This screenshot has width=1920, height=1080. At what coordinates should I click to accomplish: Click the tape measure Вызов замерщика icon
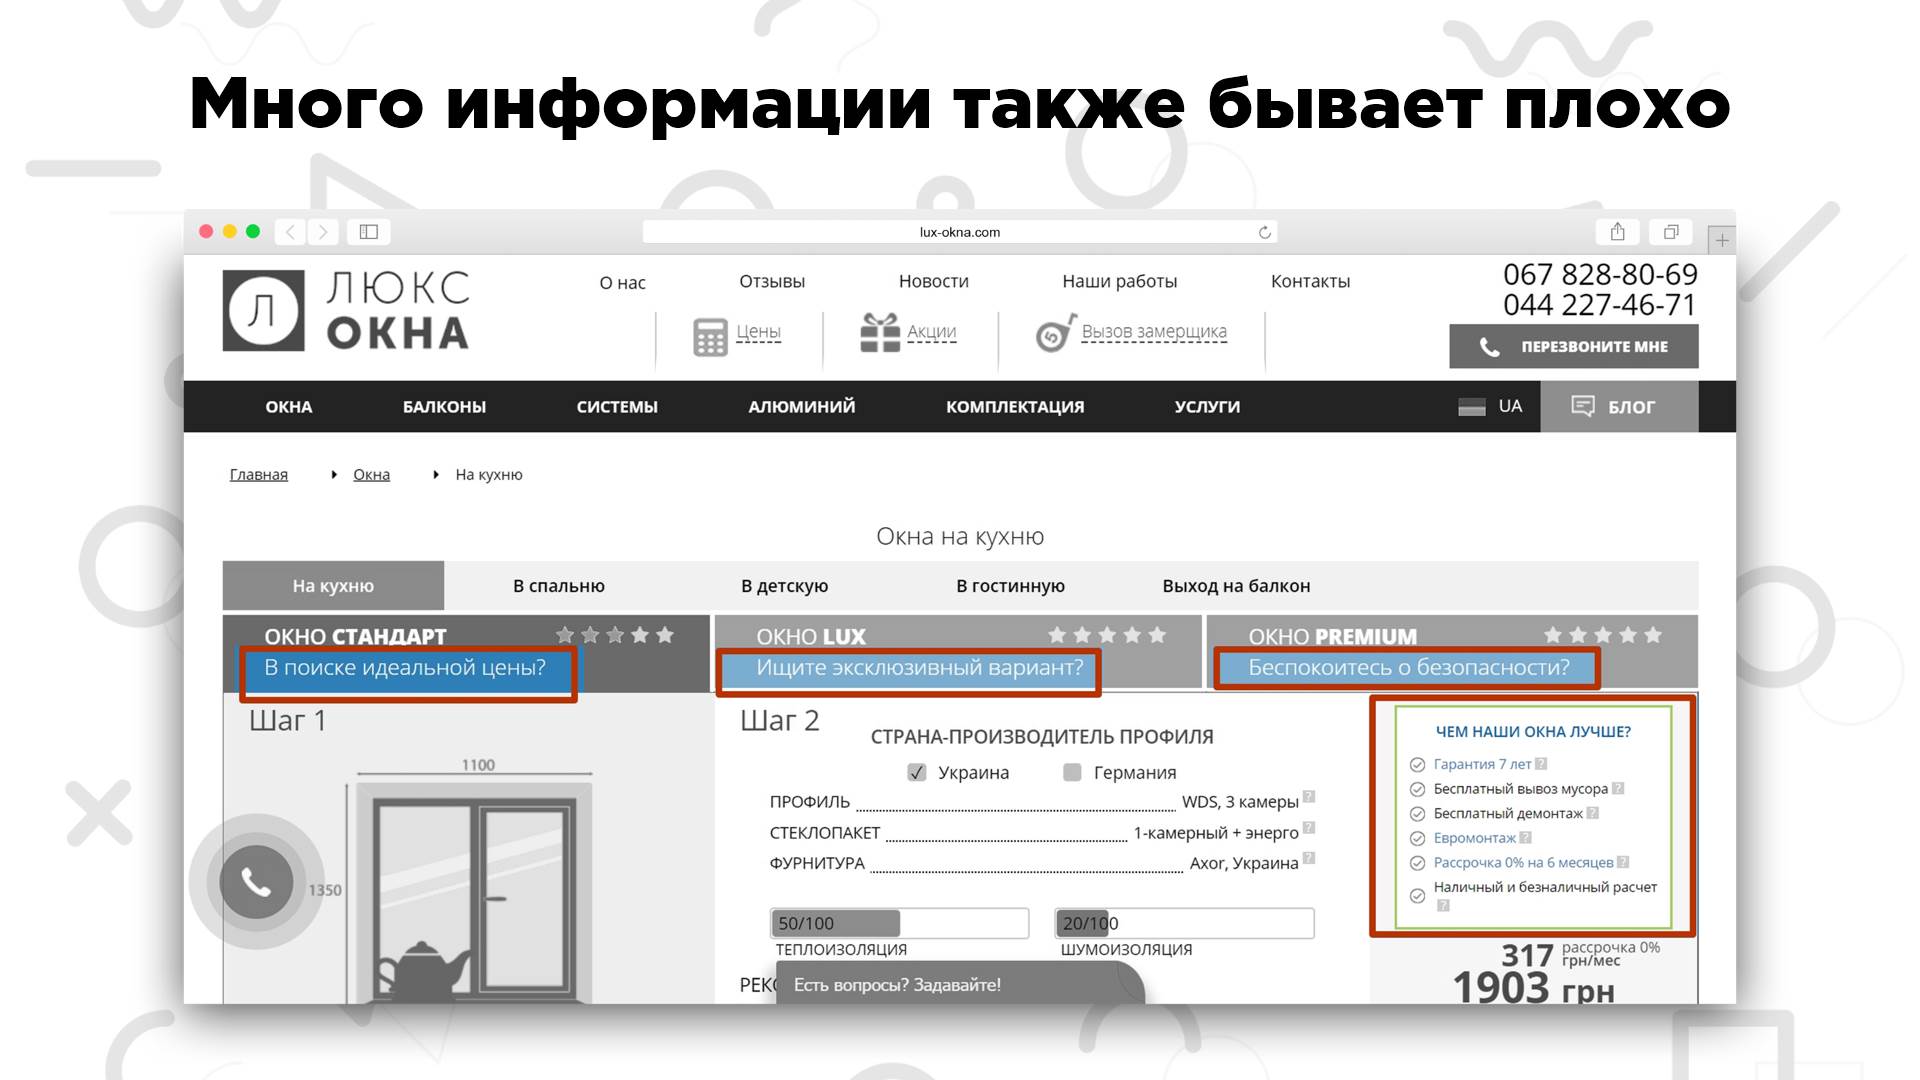(x=1054, y=334)
